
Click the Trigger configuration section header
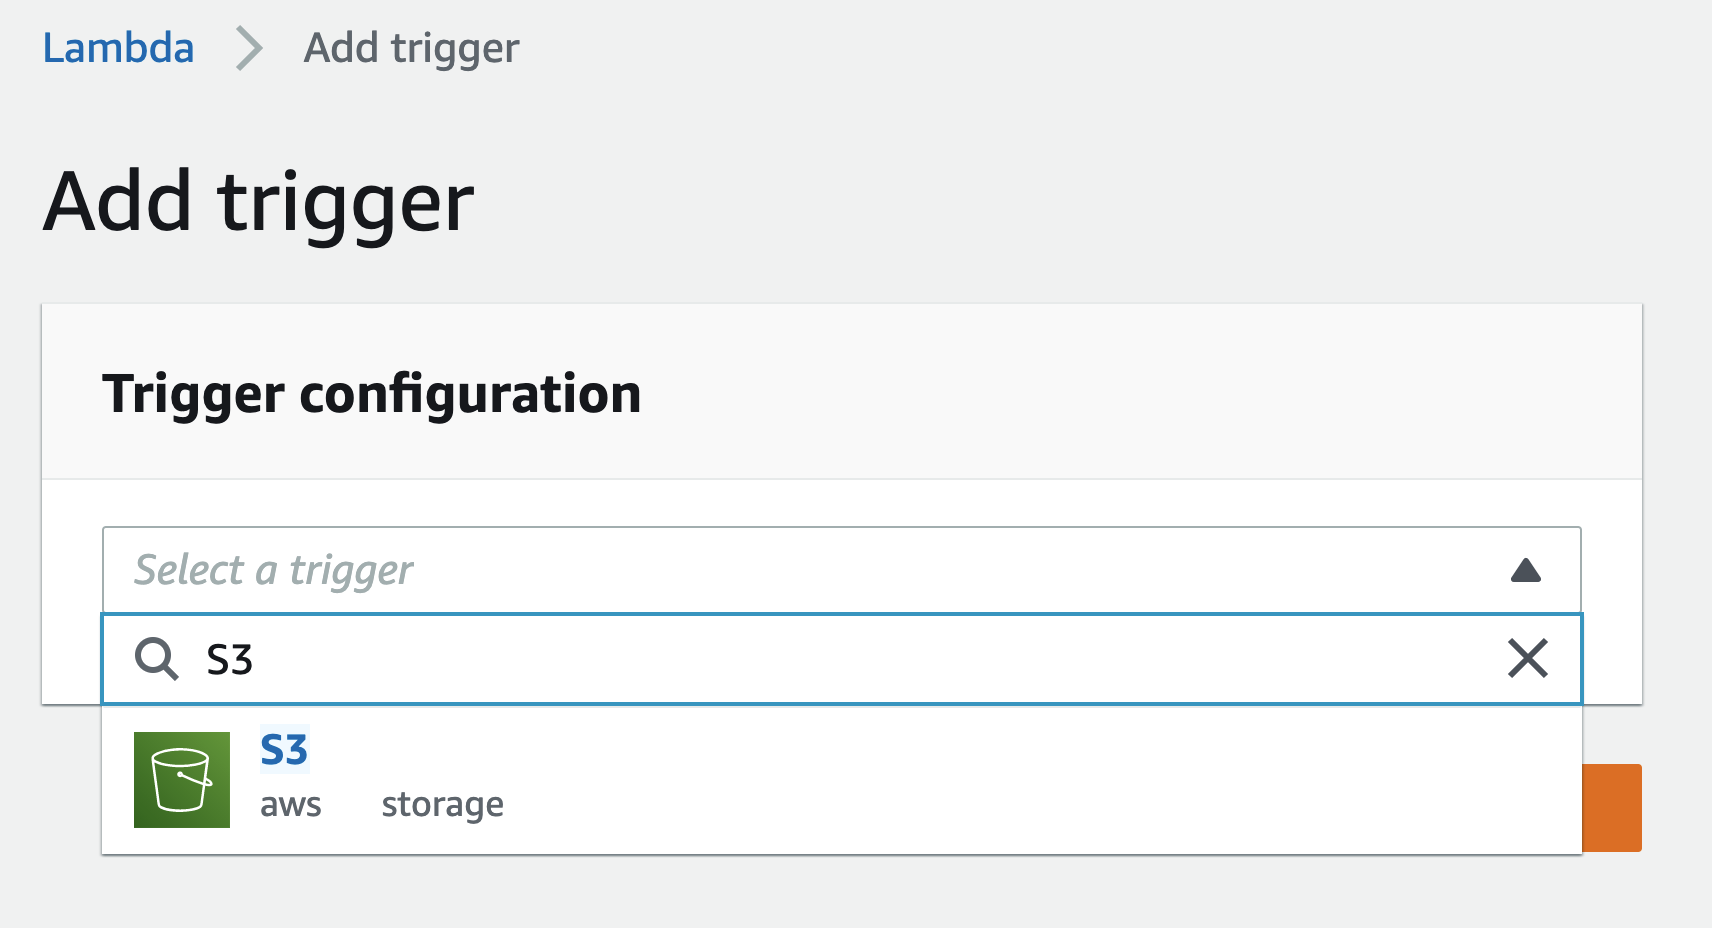point(372,393)
